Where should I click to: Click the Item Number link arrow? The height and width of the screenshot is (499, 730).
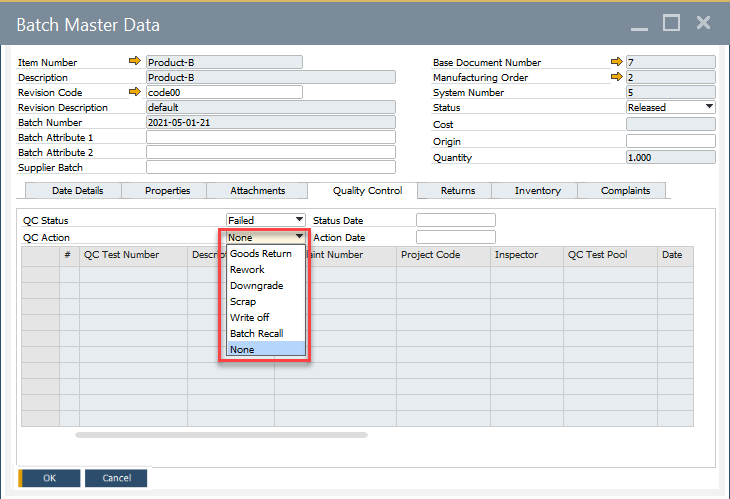pyautogui.click(x=135, y=62)
